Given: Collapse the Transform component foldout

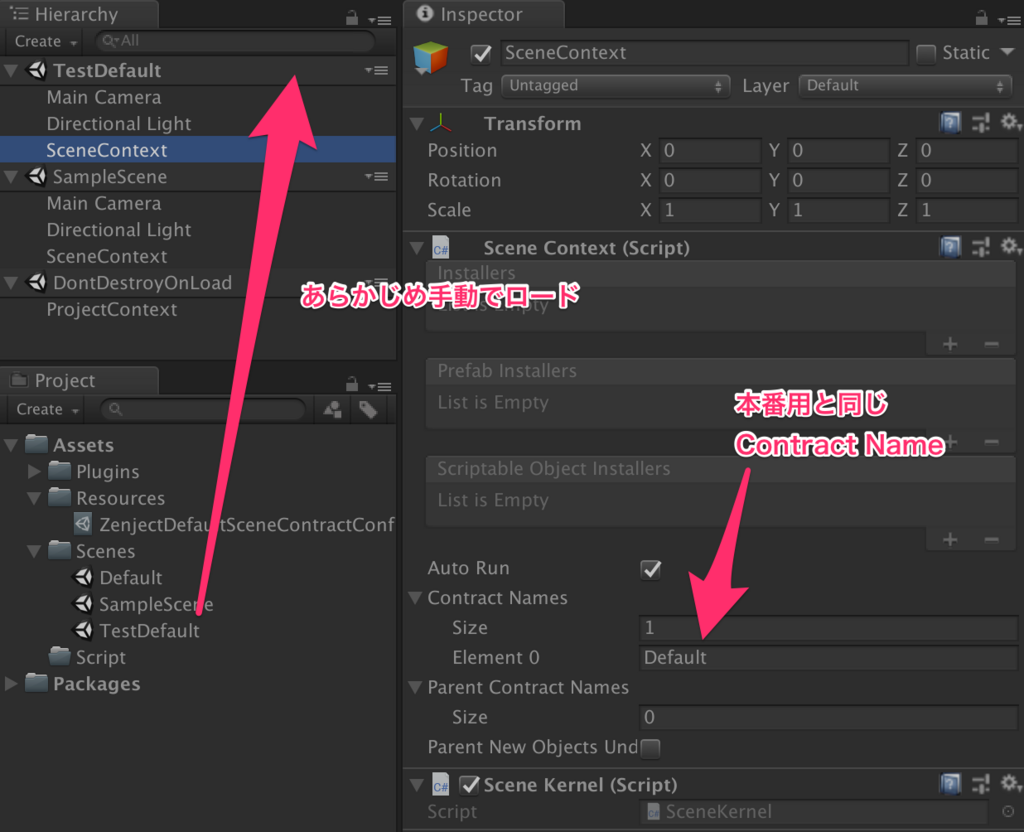Looking at the screenshot, I should click(x=417, y=123).
